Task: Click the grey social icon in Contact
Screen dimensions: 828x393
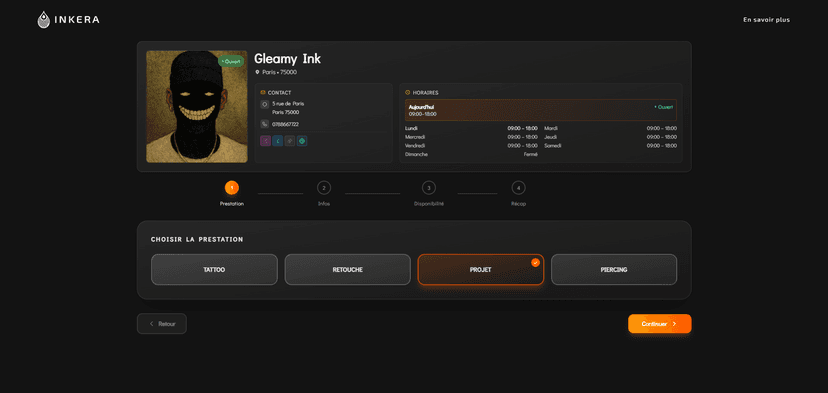Action: pyautogui.click(x=289, y=141)
